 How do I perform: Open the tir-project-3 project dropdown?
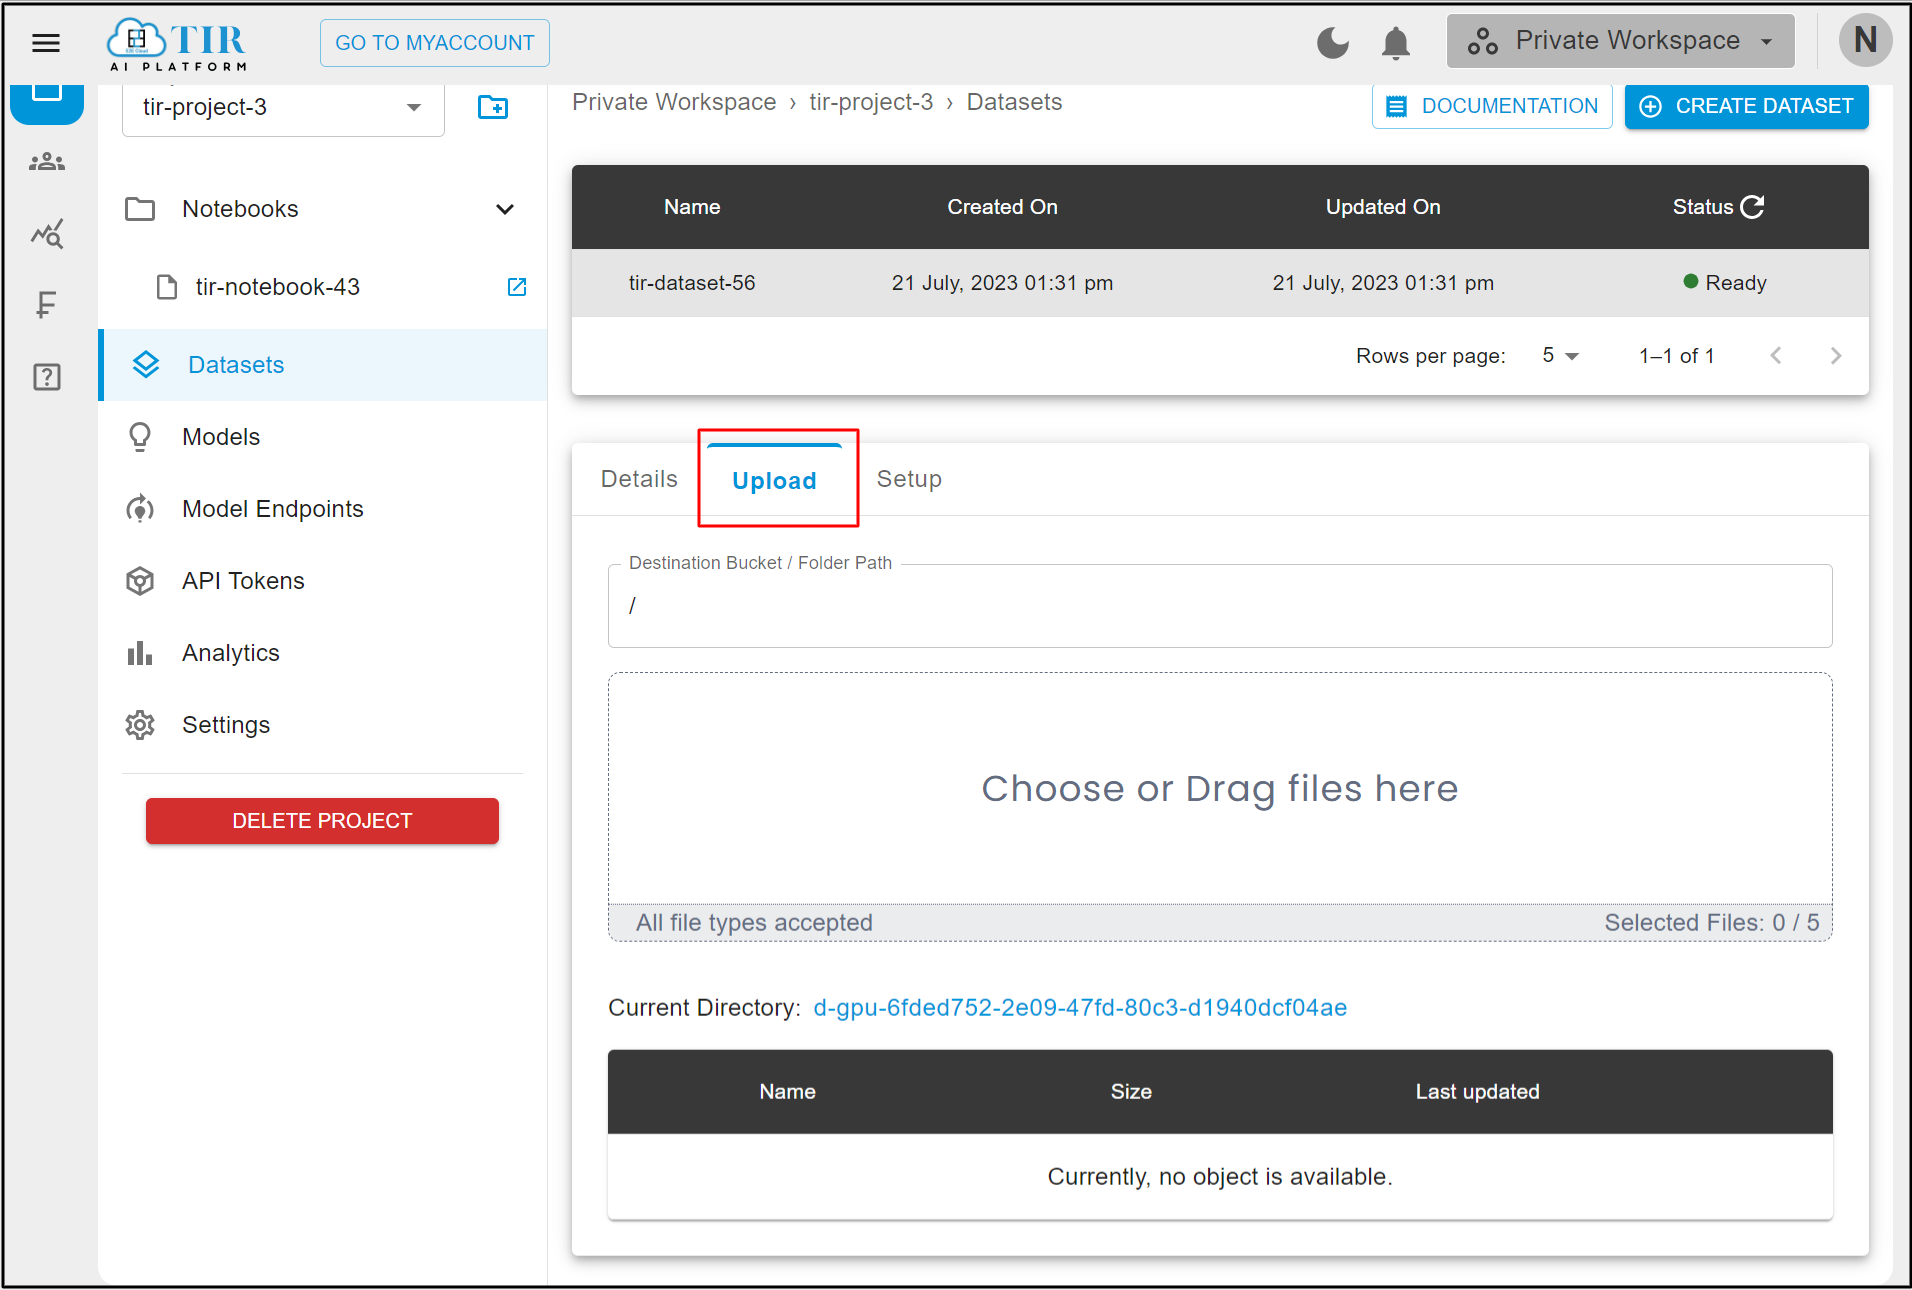tap(283, 107)
